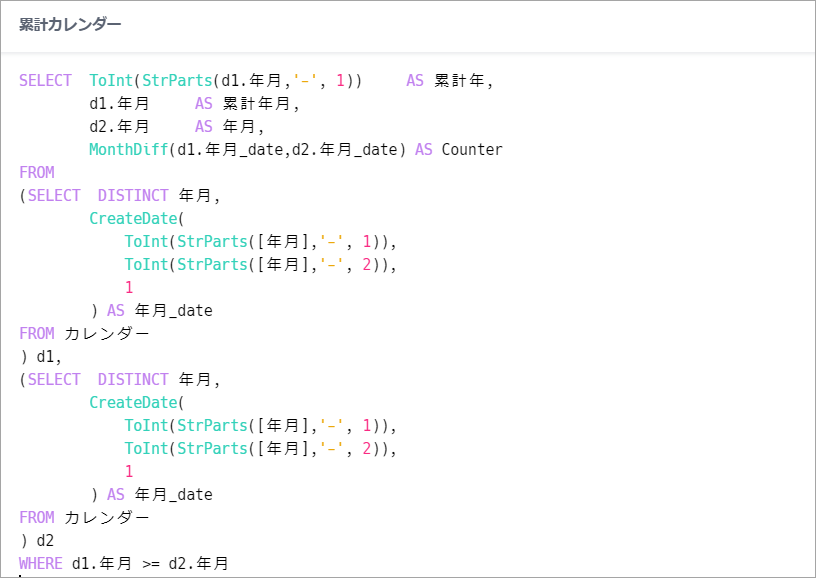Click the d1.年月_date argument in MonthDiff
The height and width of the screenshot is (578, 816).
coord(230,150)
